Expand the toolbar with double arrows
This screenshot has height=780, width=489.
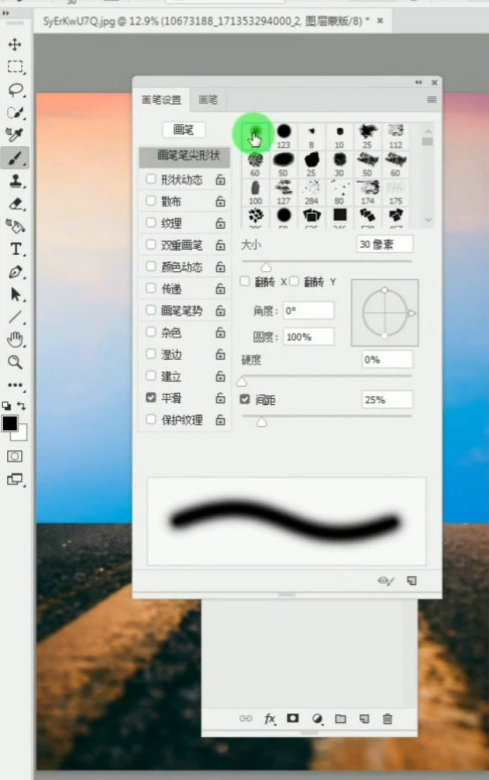(x=6, y=13)
